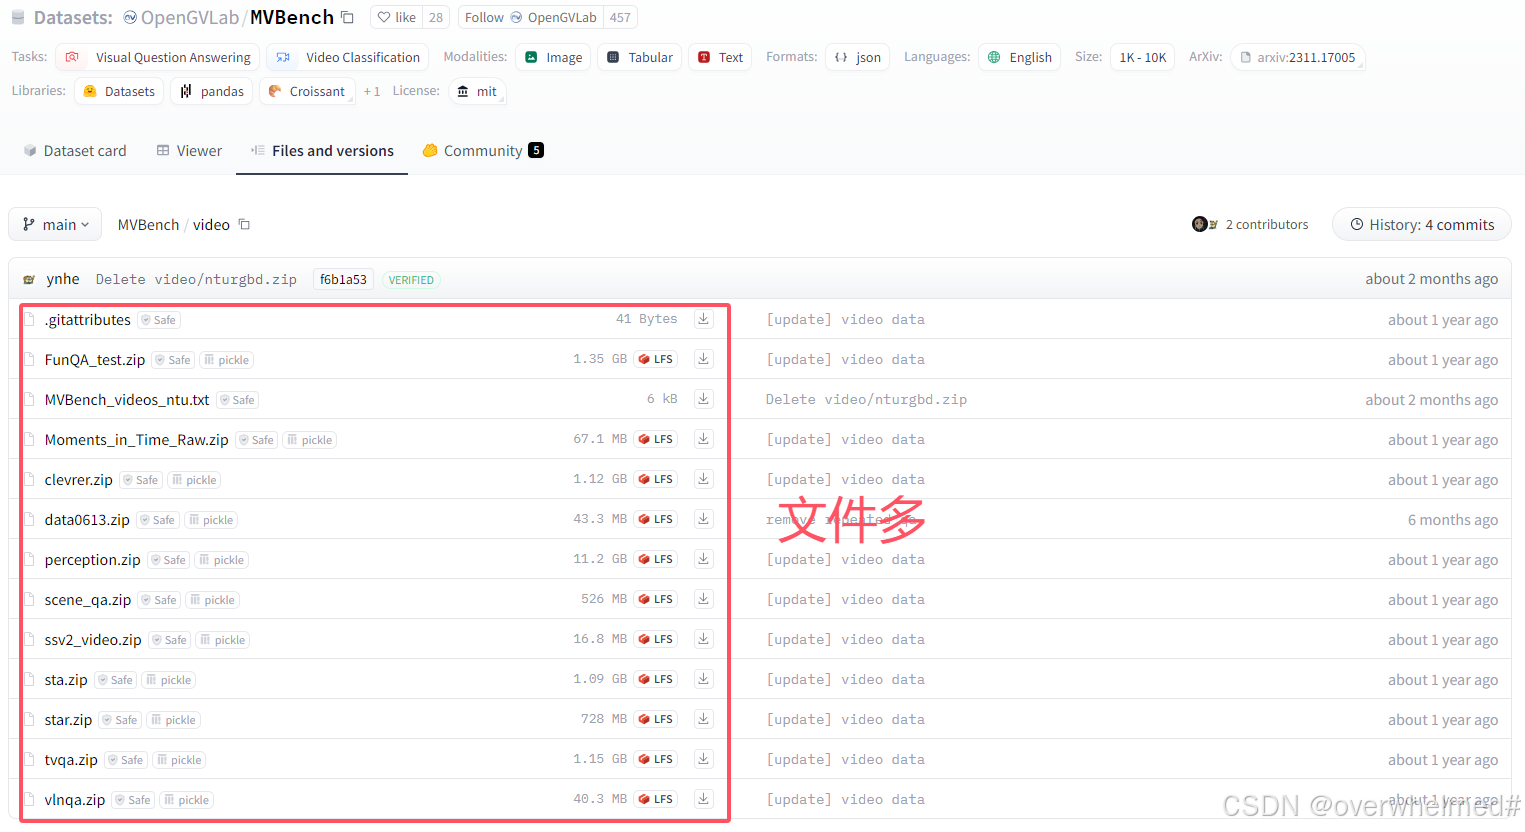The image size is (1525, 832).
Task: Copy the MVBench dataset name icon
Action: 347,17
